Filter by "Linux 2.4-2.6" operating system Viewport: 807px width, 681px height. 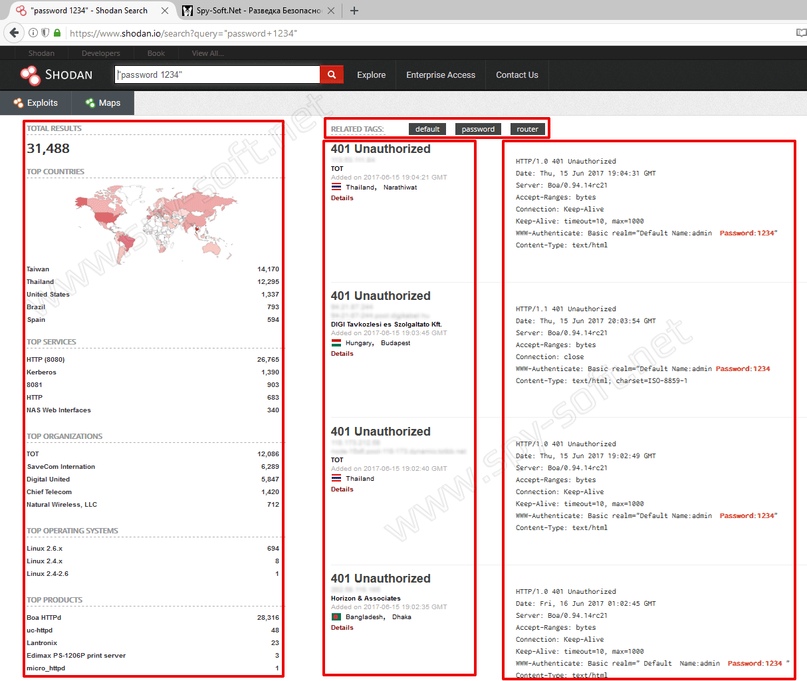(153, 573)
